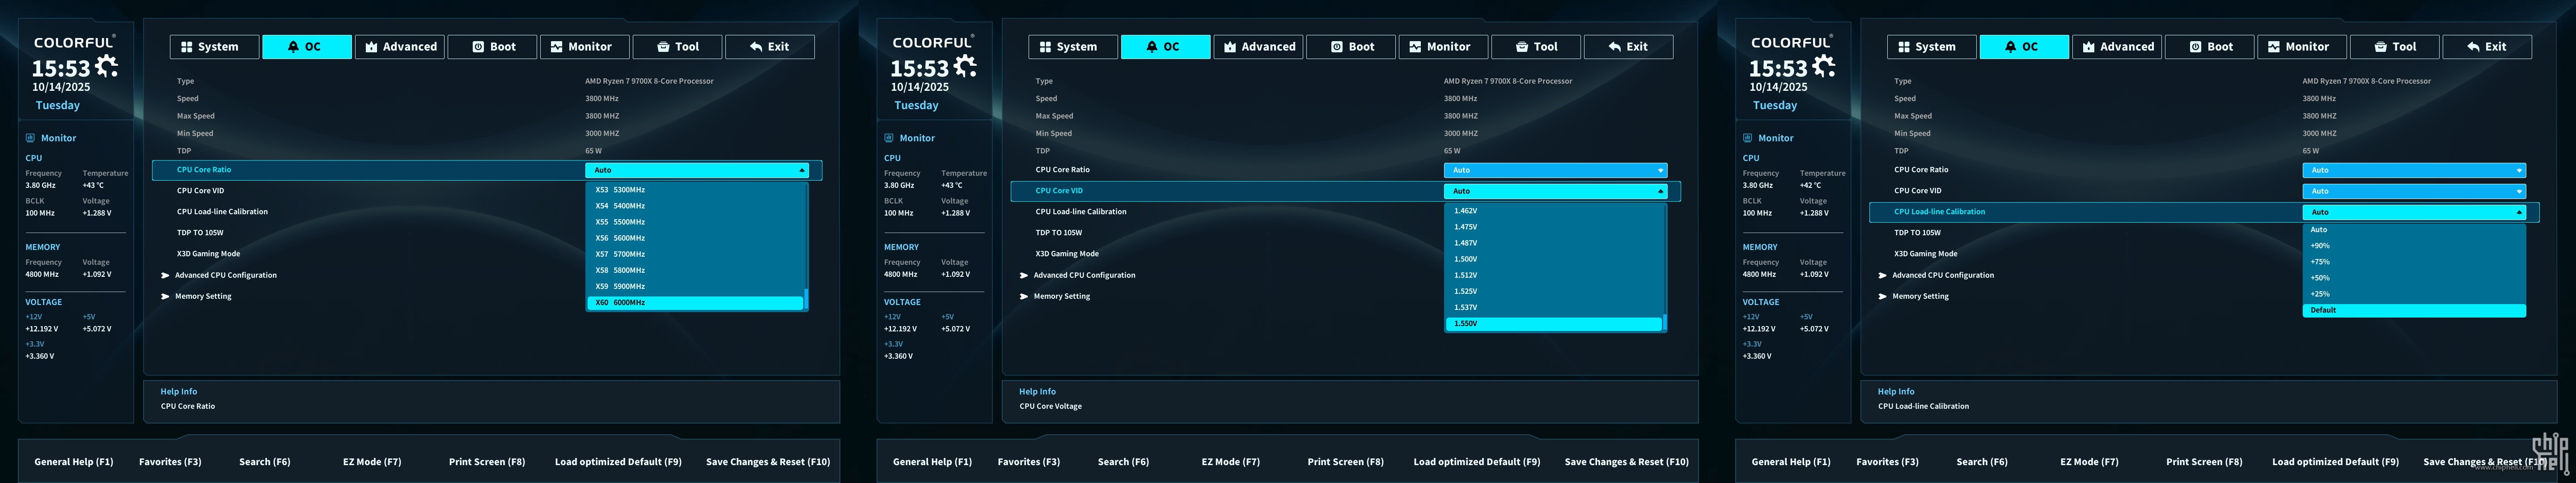Click Exit tab arrow icon in right screen

coord(2473,47)
